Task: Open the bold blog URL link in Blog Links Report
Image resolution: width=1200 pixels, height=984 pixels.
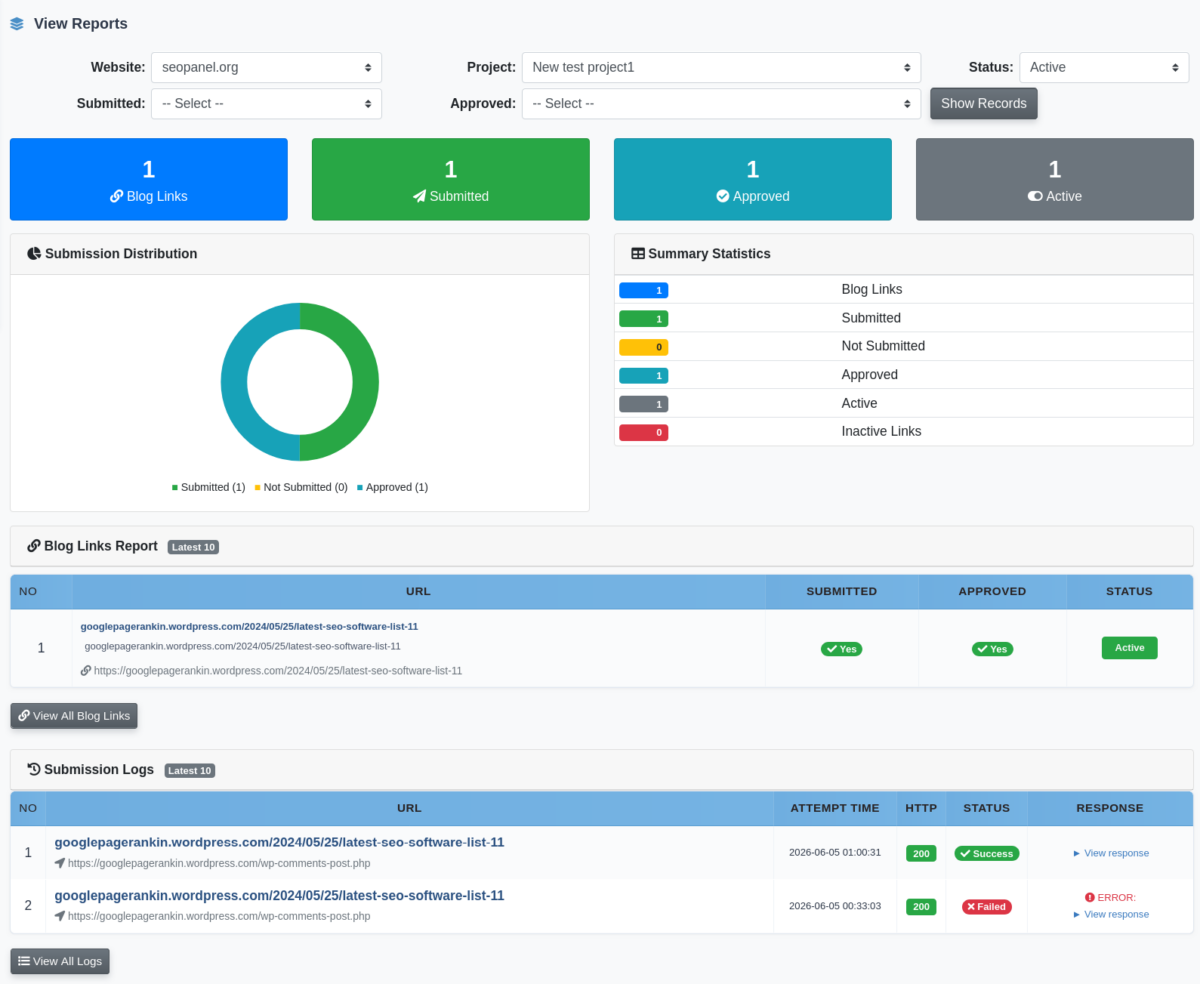Action: click(249, 627)
